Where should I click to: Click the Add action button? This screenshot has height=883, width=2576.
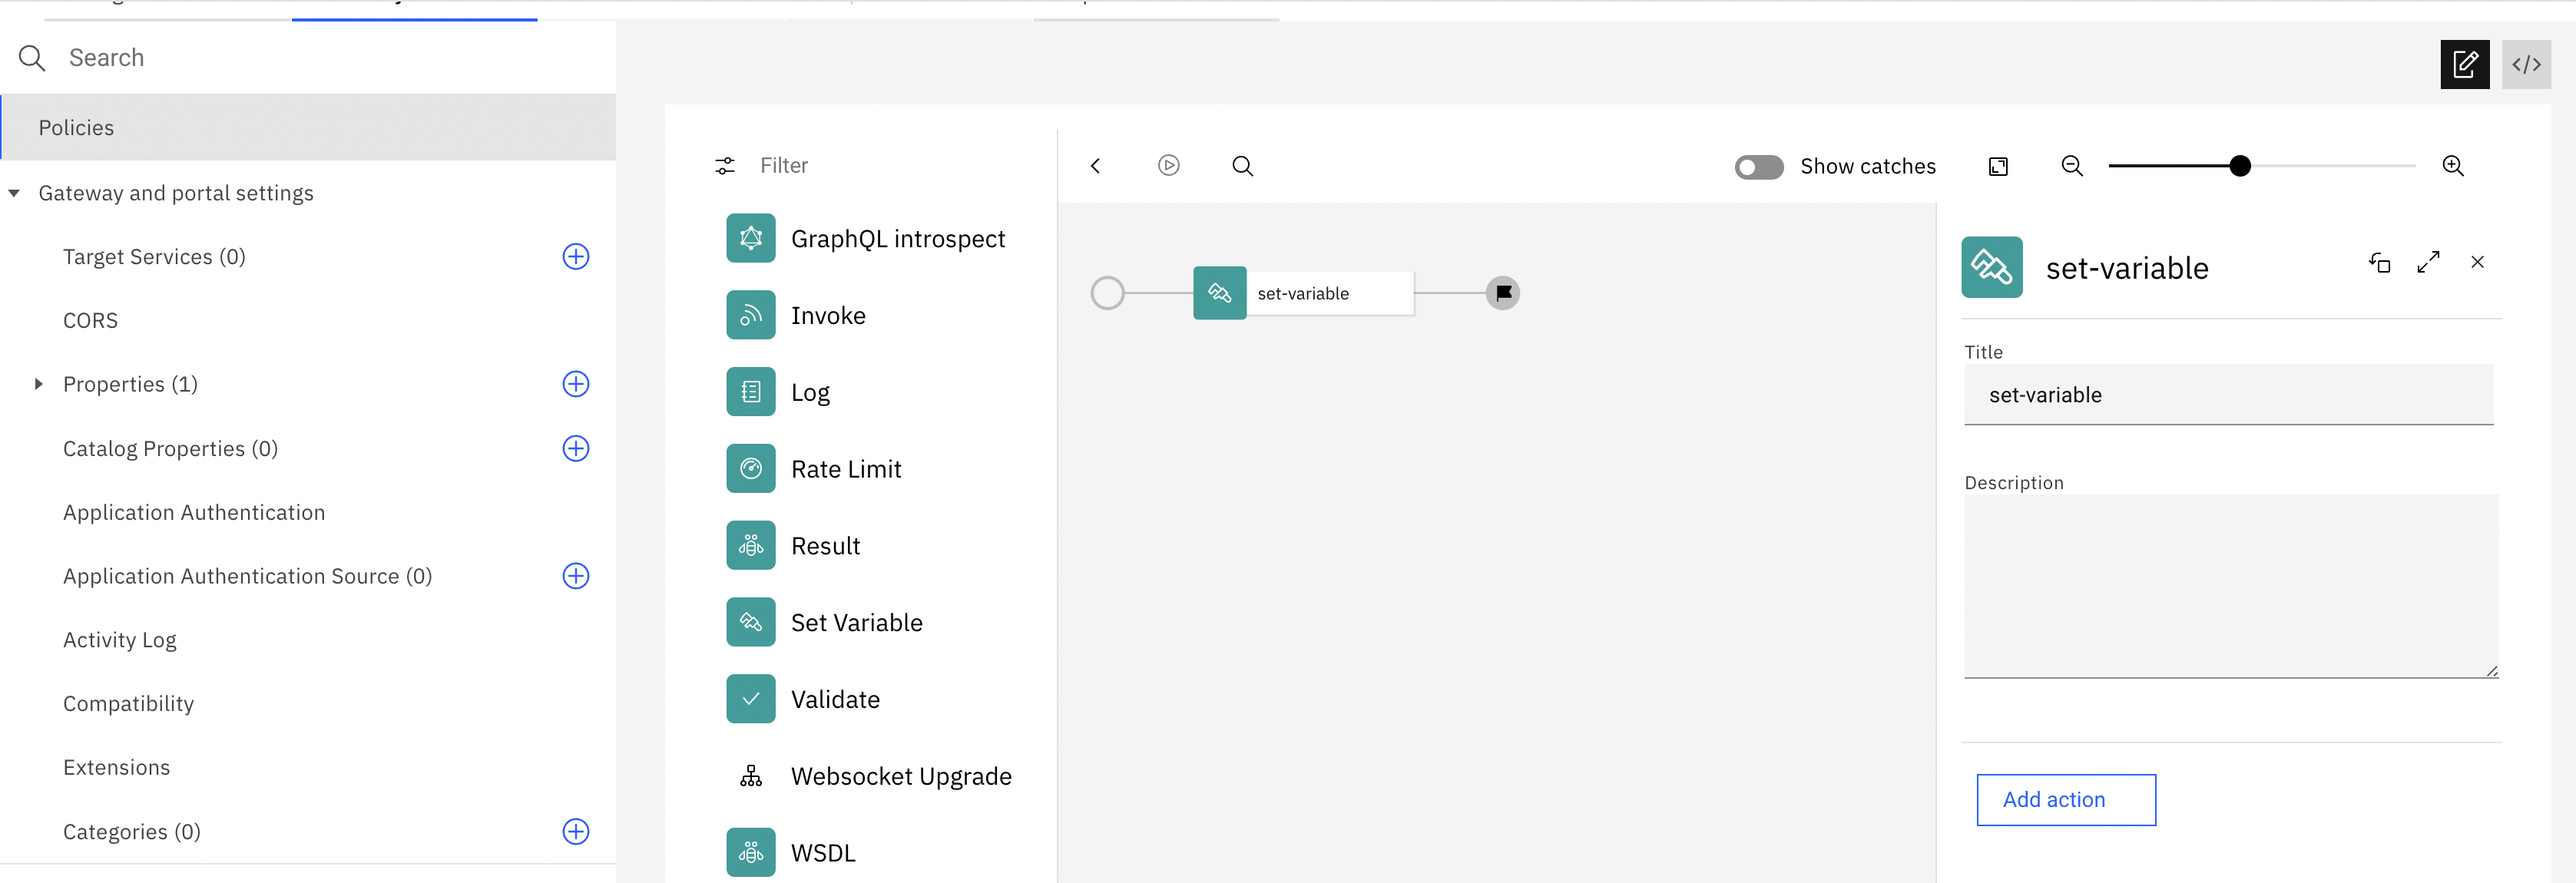pyautogui.click(x=2066, y=799)
